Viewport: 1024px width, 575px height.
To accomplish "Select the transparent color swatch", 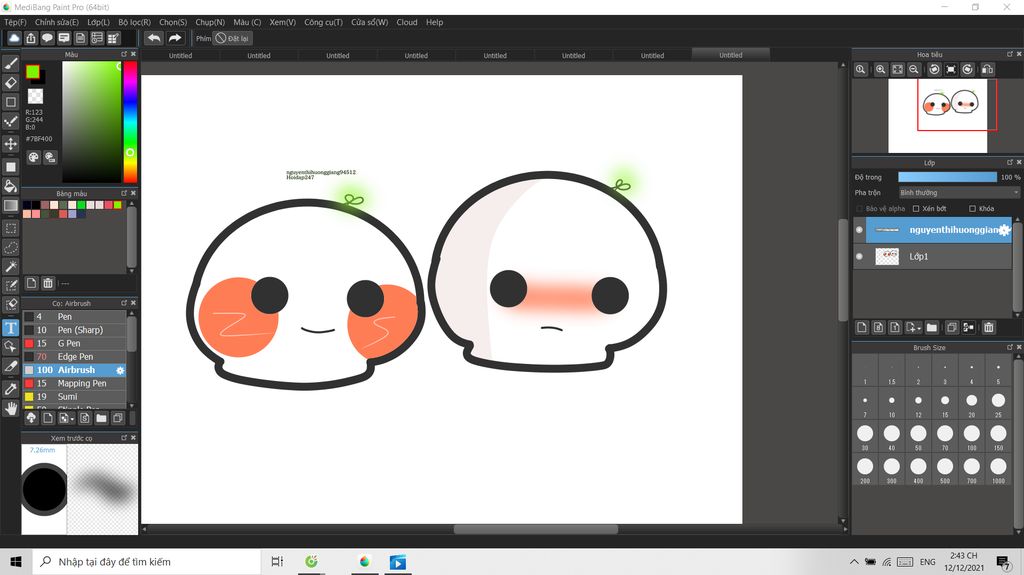I will [x=35, y=97].
